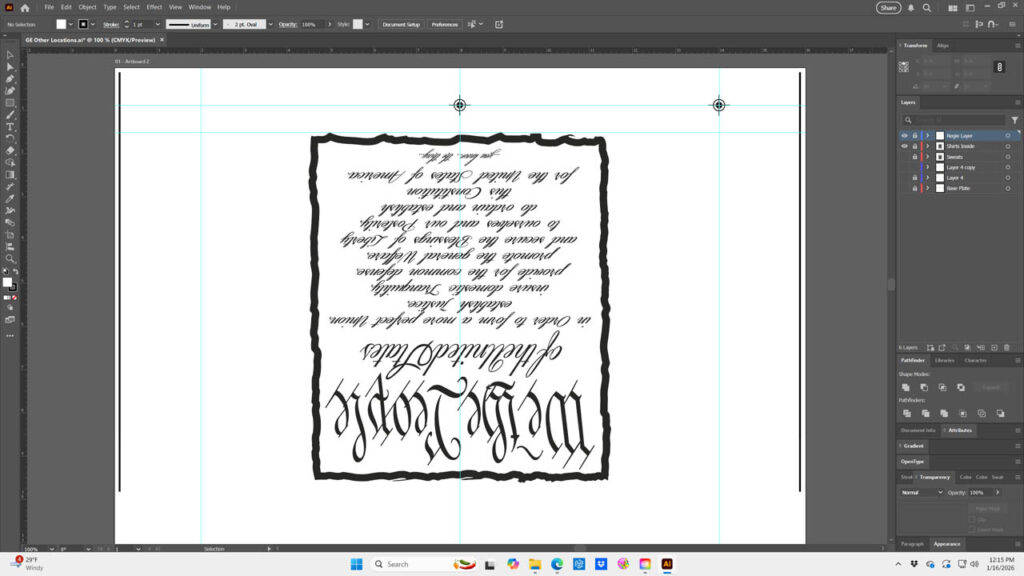The width and height of the screenshot is (1024, 576).
Task: Select the Zoom tool magnifier
Action: (x=10, y=259)
